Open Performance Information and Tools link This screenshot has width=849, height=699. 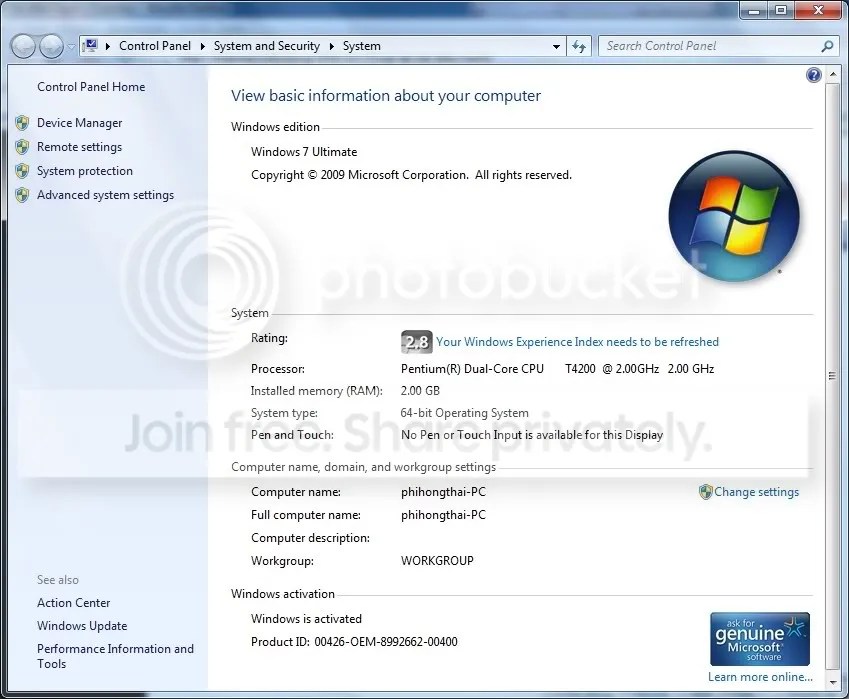pos(115,656)
